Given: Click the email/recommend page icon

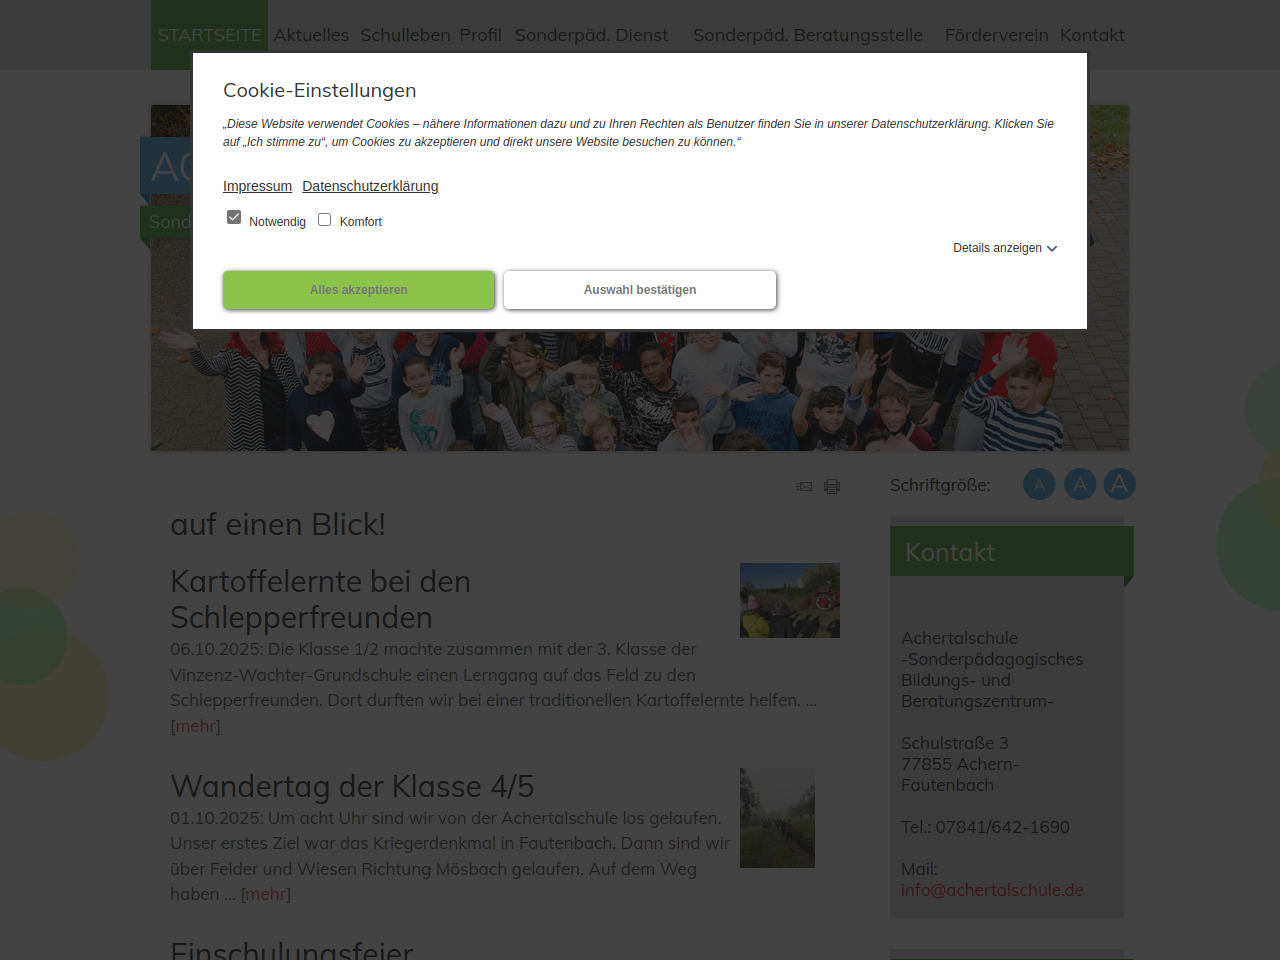Looking at the screenshot, I should click(x=804, y=487).
